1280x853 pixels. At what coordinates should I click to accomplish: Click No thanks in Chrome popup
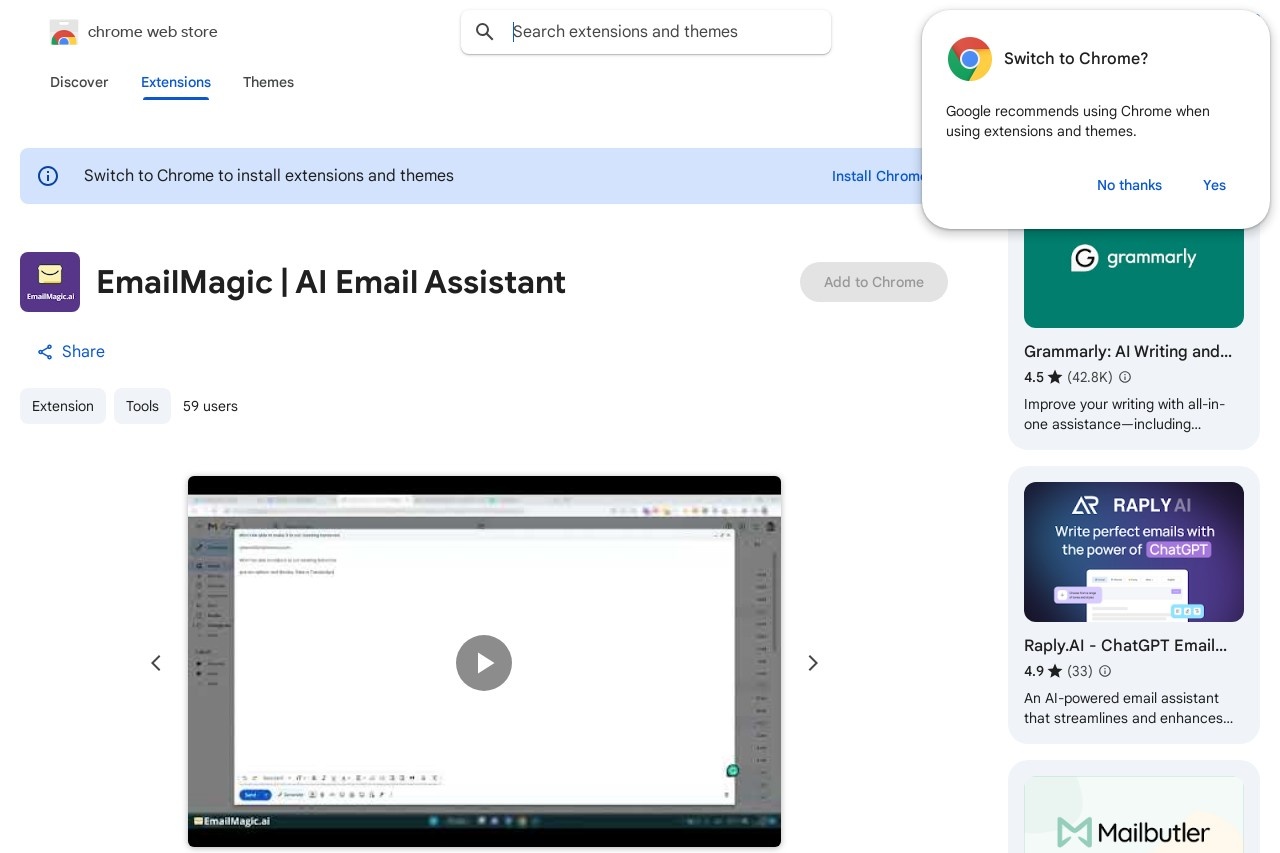tap(1129, 185)
